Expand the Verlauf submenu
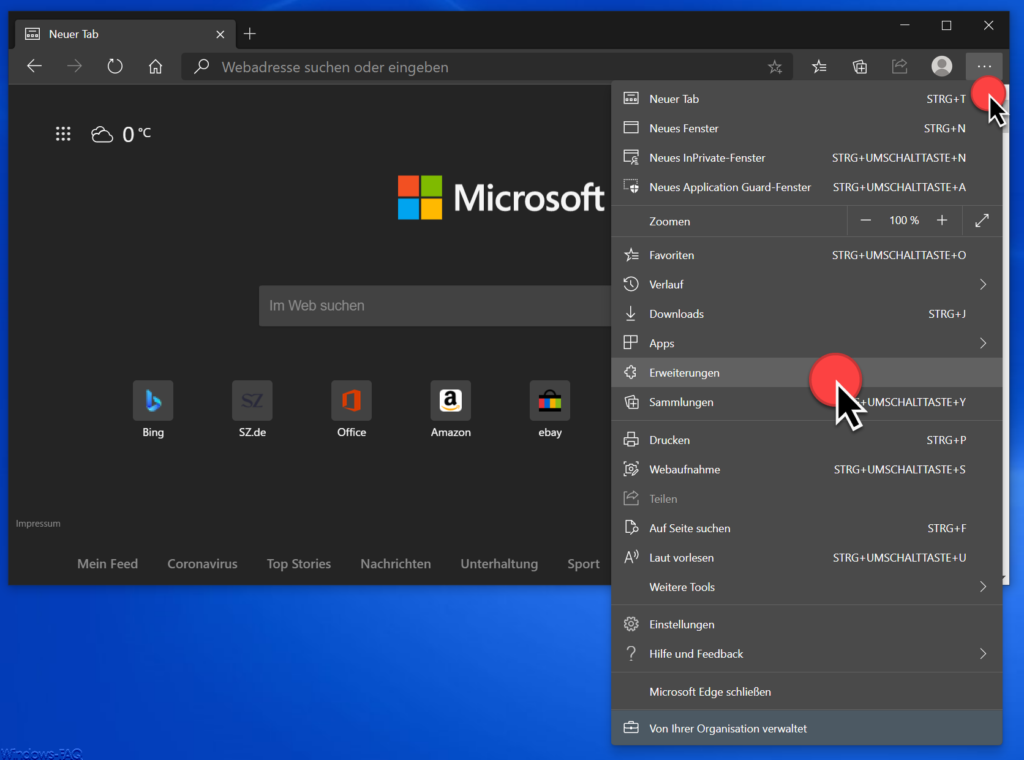The width and height of the screenshot is (1024, 760). 807,284
